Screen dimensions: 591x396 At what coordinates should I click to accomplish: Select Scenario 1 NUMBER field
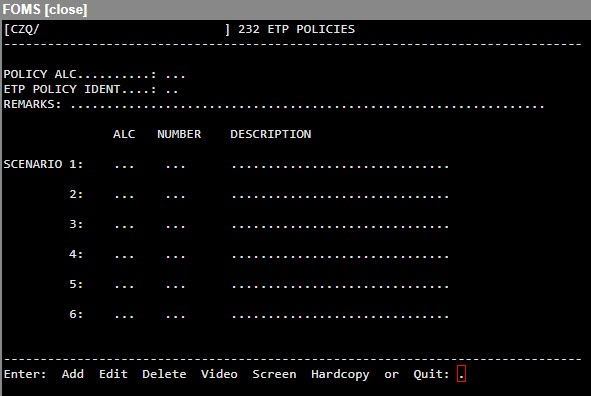[176, 165]
